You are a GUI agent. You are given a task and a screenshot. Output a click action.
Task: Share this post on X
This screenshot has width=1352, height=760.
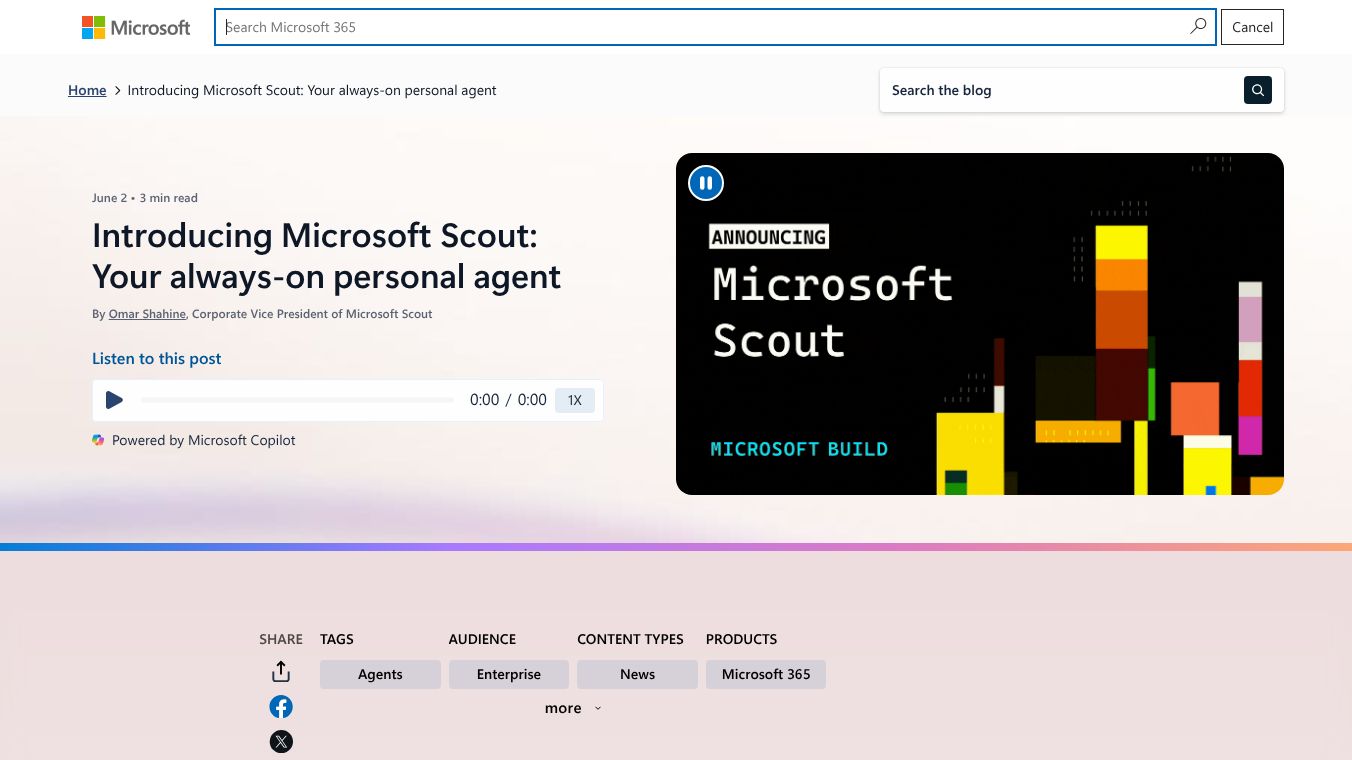pos(281,742)
